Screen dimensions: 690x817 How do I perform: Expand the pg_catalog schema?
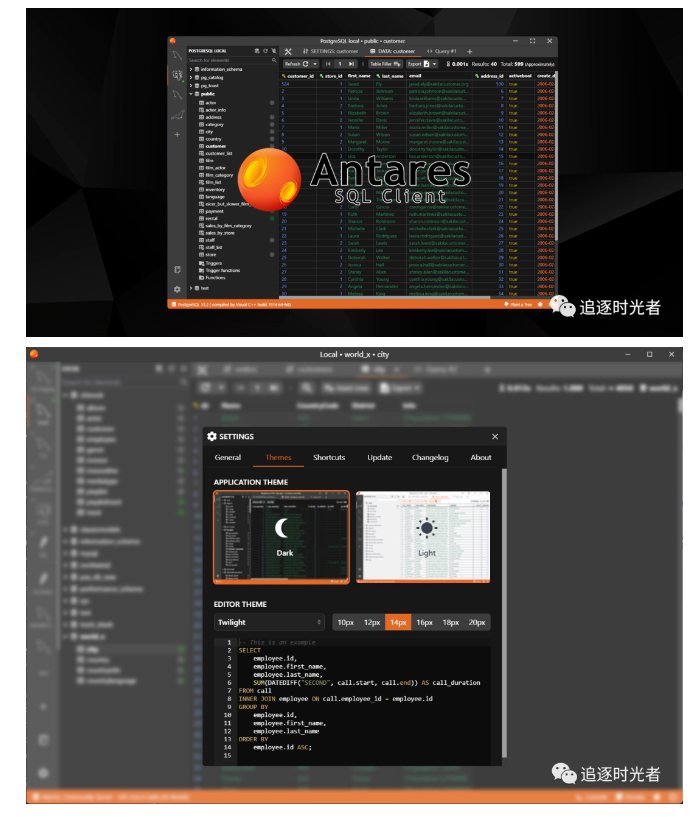point(191,77)
